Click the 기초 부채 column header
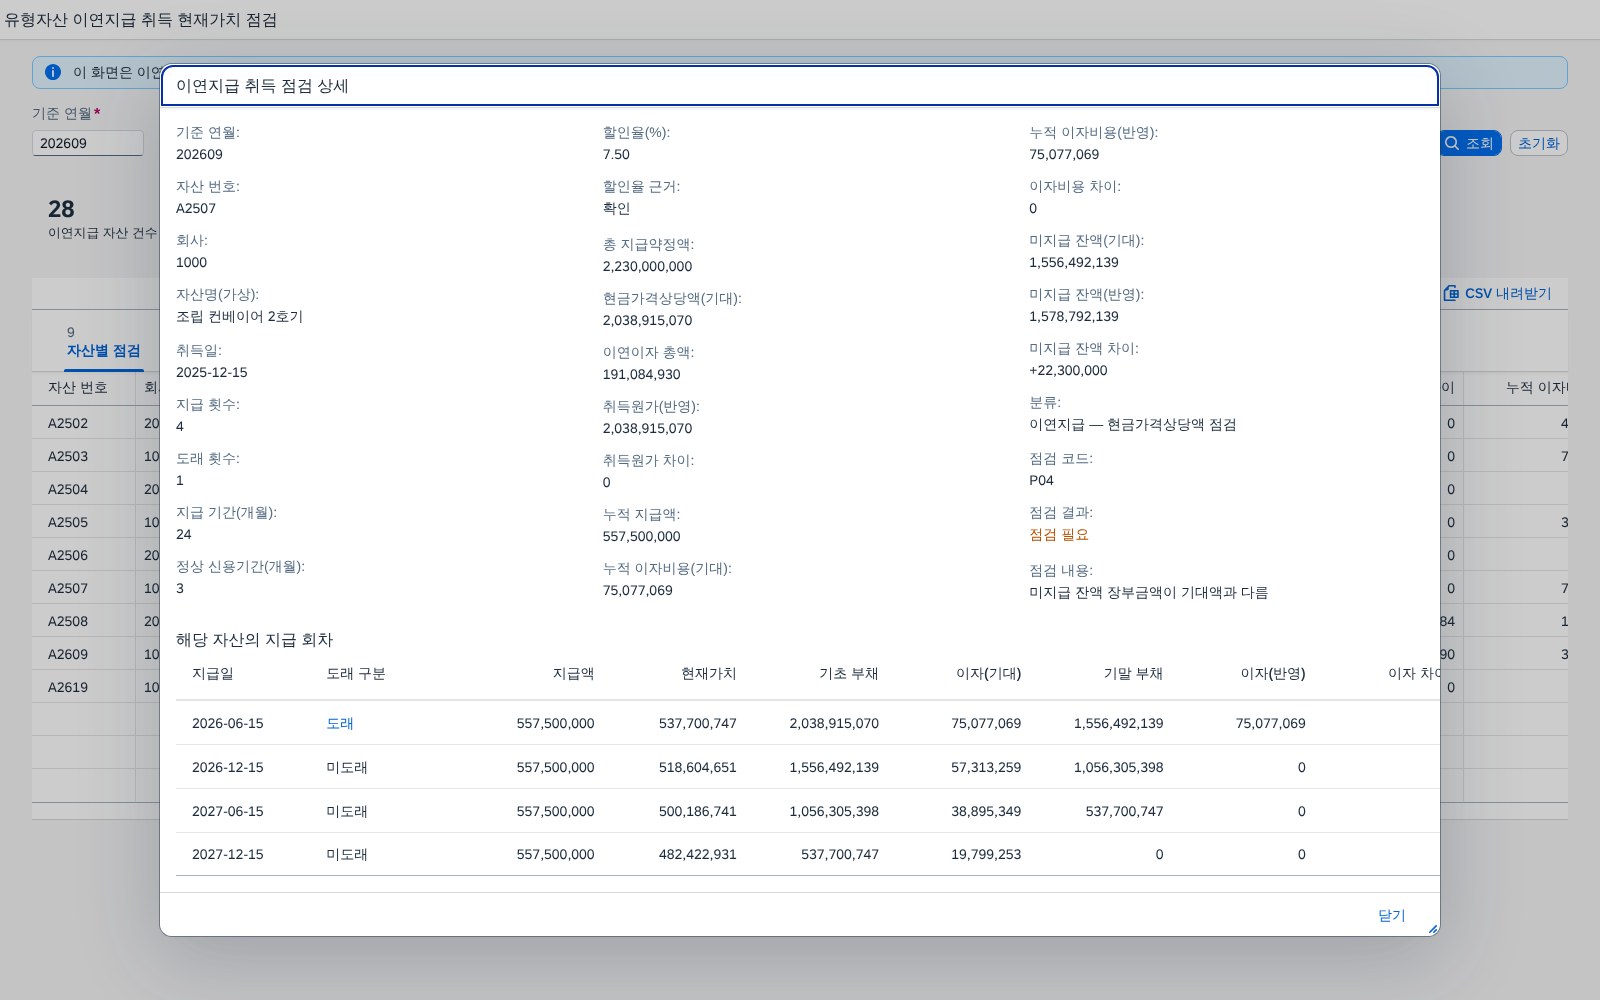 point(848,674)
